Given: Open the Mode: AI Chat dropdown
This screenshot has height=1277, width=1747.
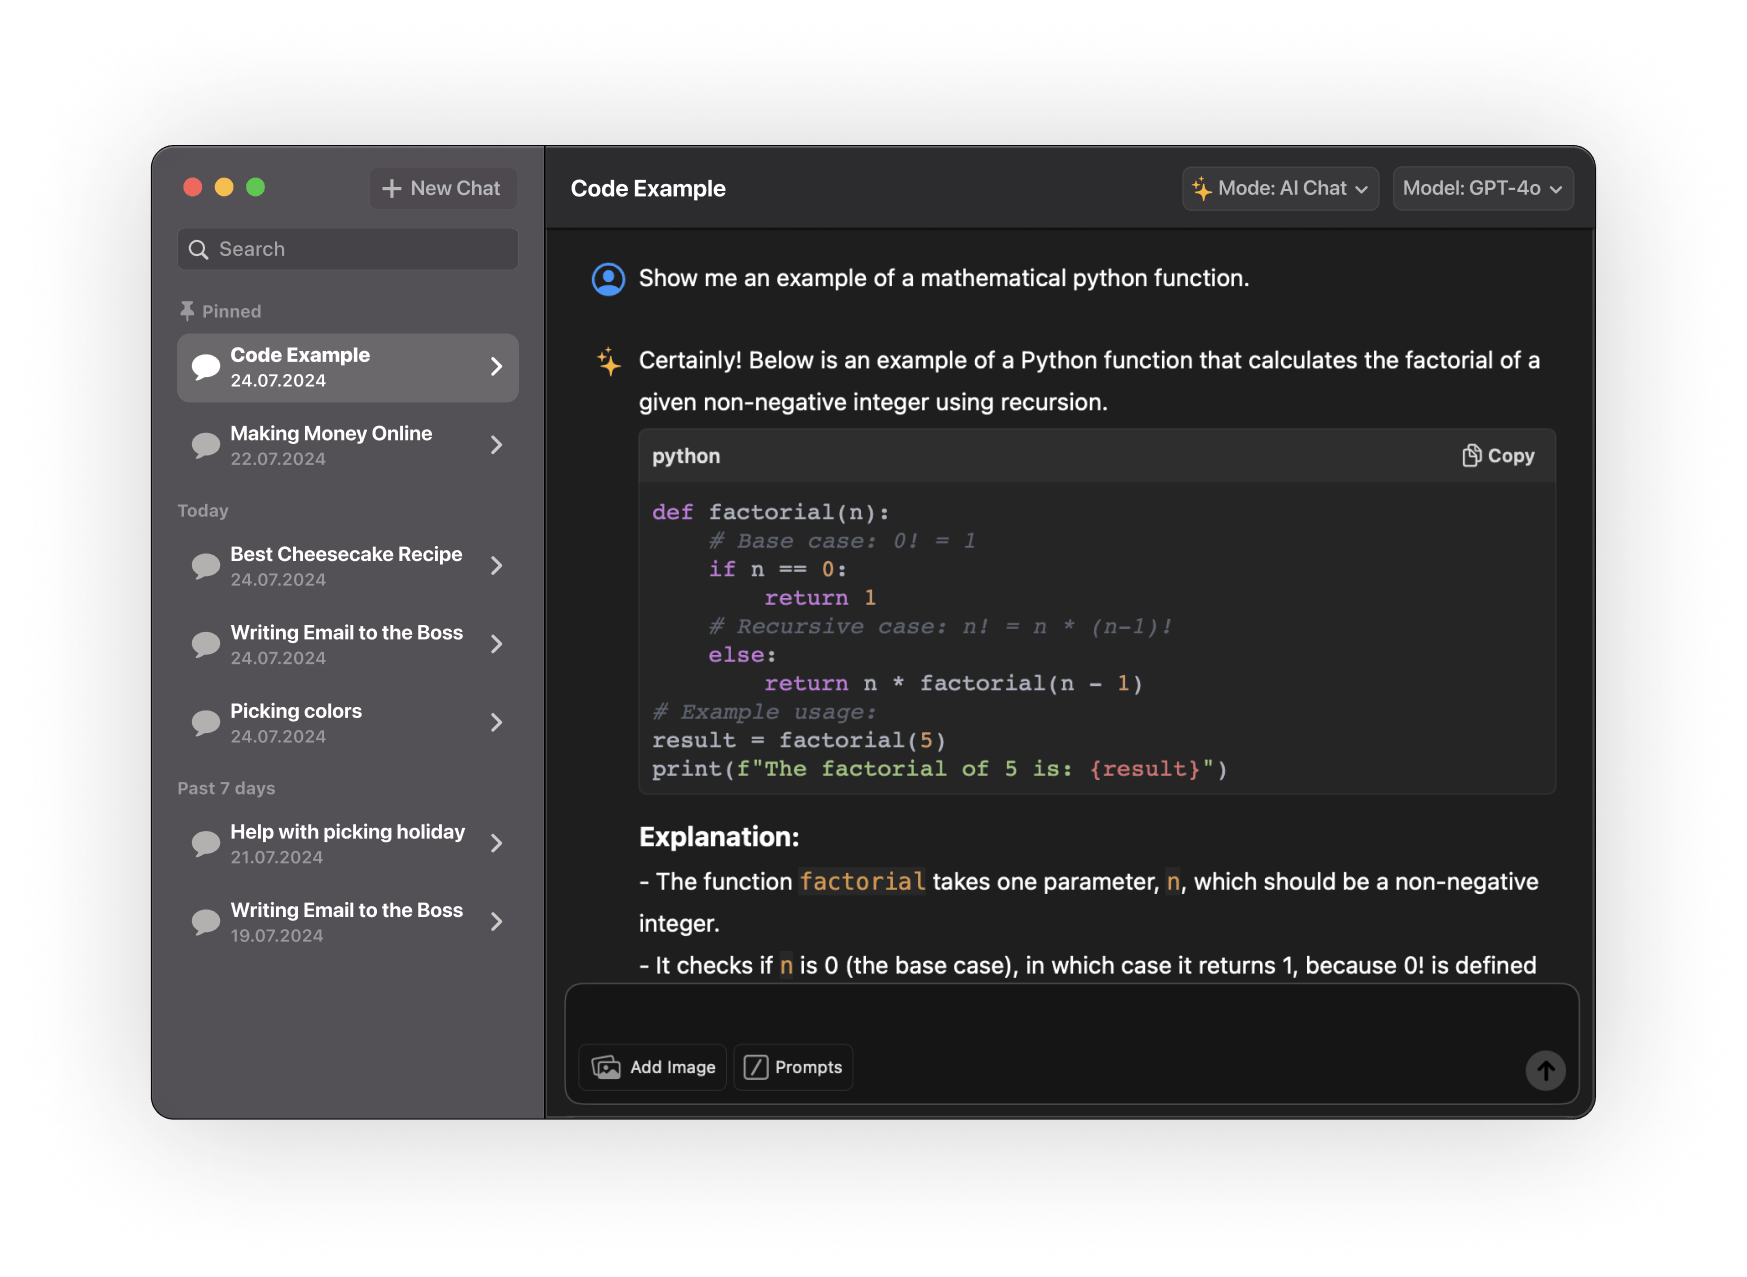Looking at the screenshot, I should pos(1280,188).
